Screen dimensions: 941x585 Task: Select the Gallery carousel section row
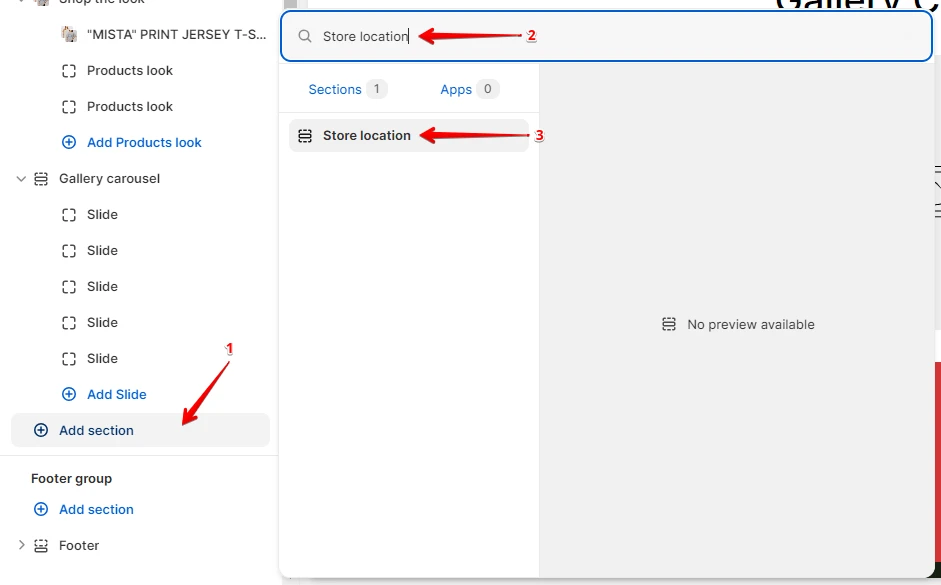[x=140, y=179]
